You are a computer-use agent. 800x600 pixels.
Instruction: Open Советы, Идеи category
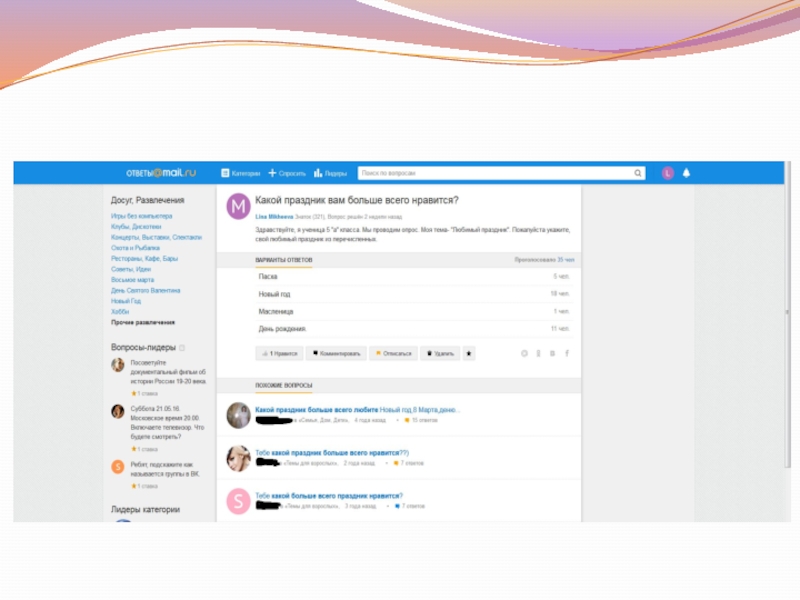pyautogui.click(x=131, y=269)
